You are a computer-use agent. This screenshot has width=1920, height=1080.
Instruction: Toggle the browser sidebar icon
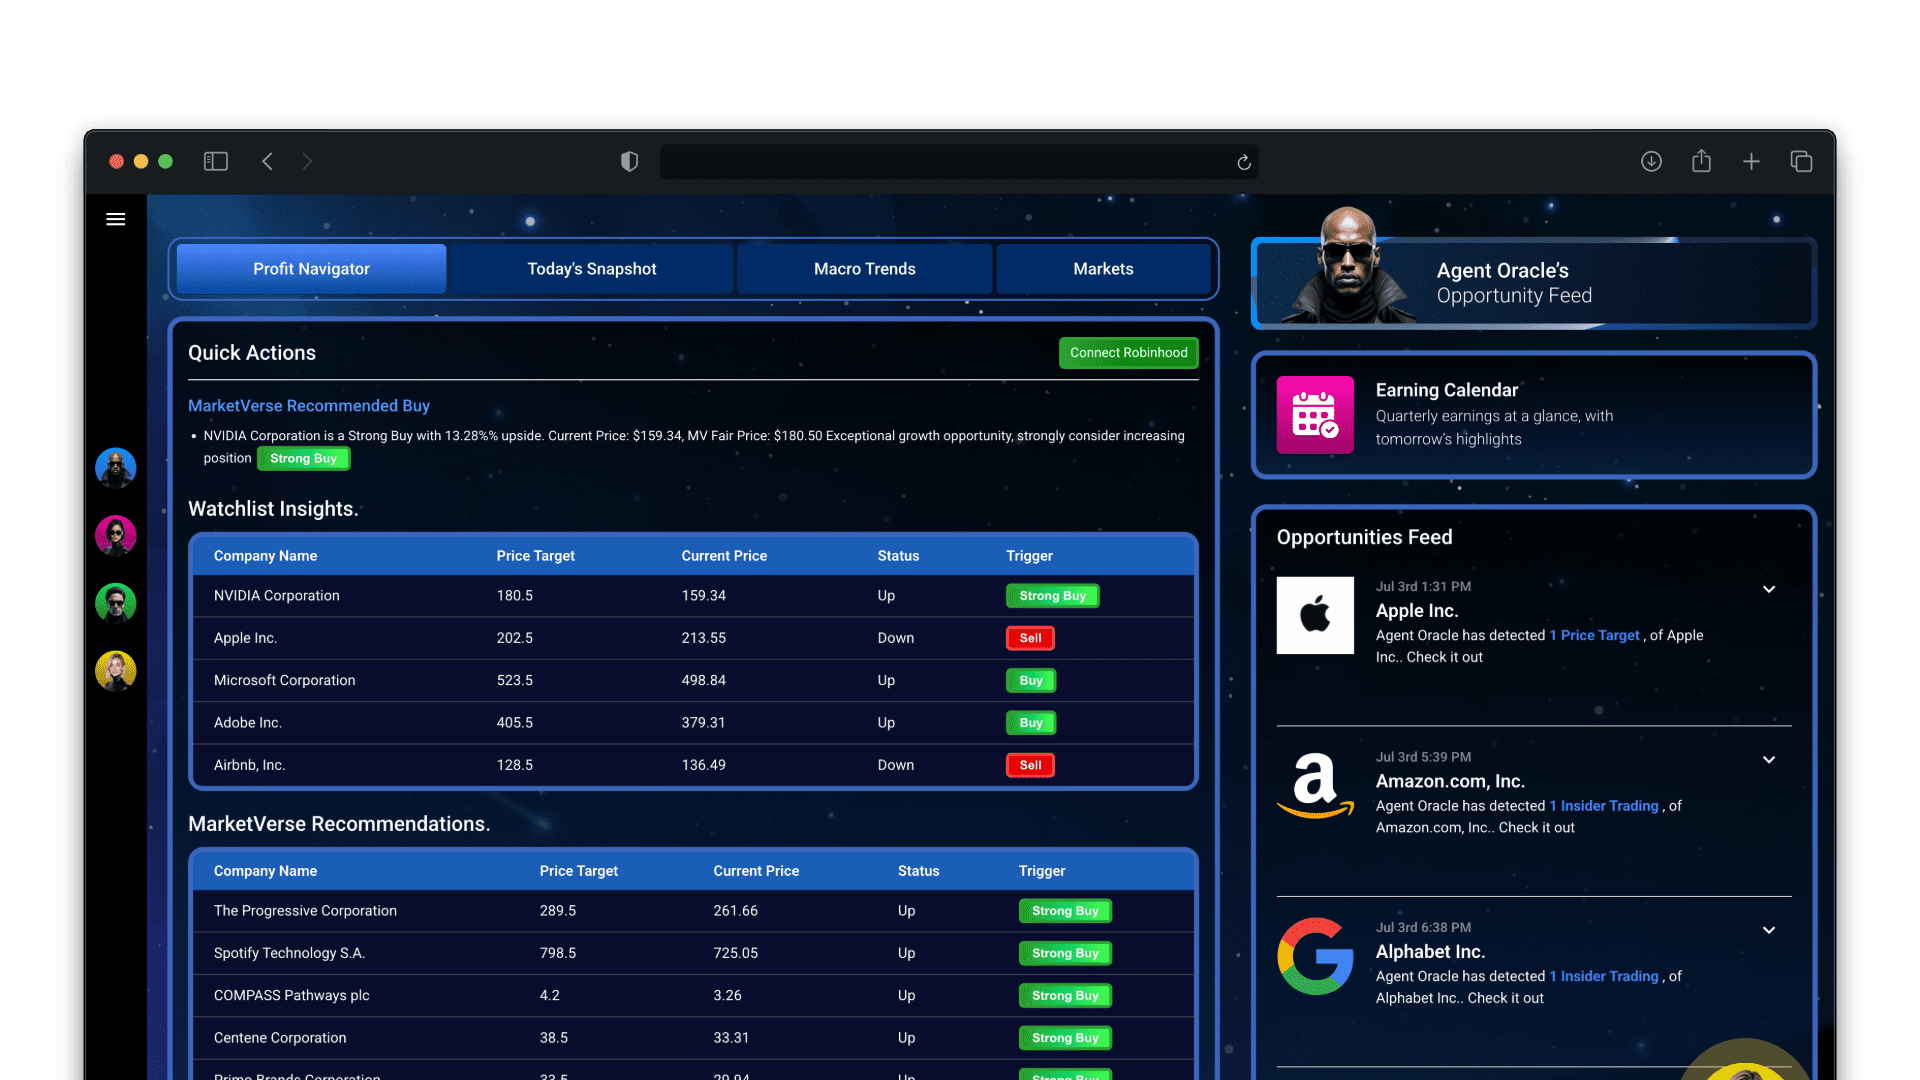[216, 161]
